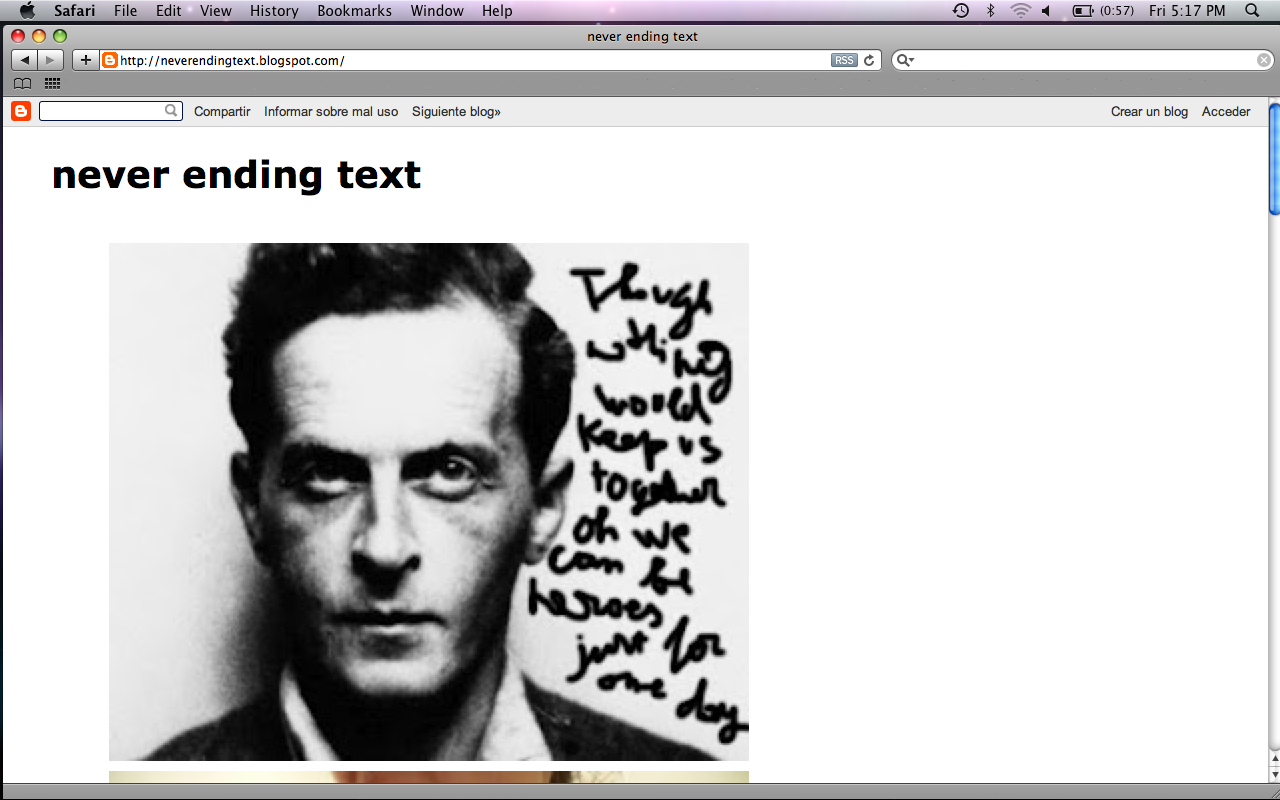Open Spotlight search magnifier in menu bar
Screen dimensions: 1280x800
1252,11
